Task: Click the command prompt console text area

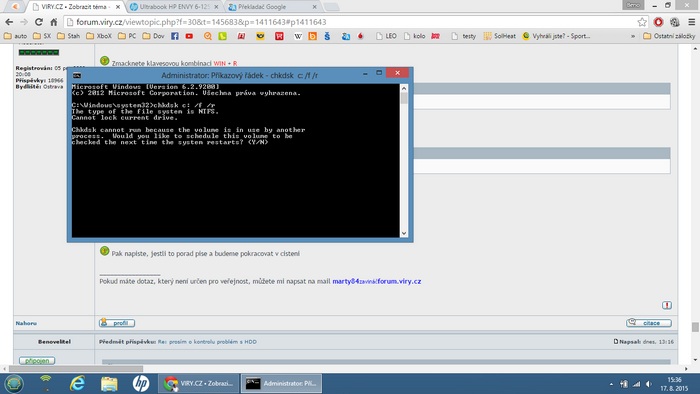Action: pos(235,160)
